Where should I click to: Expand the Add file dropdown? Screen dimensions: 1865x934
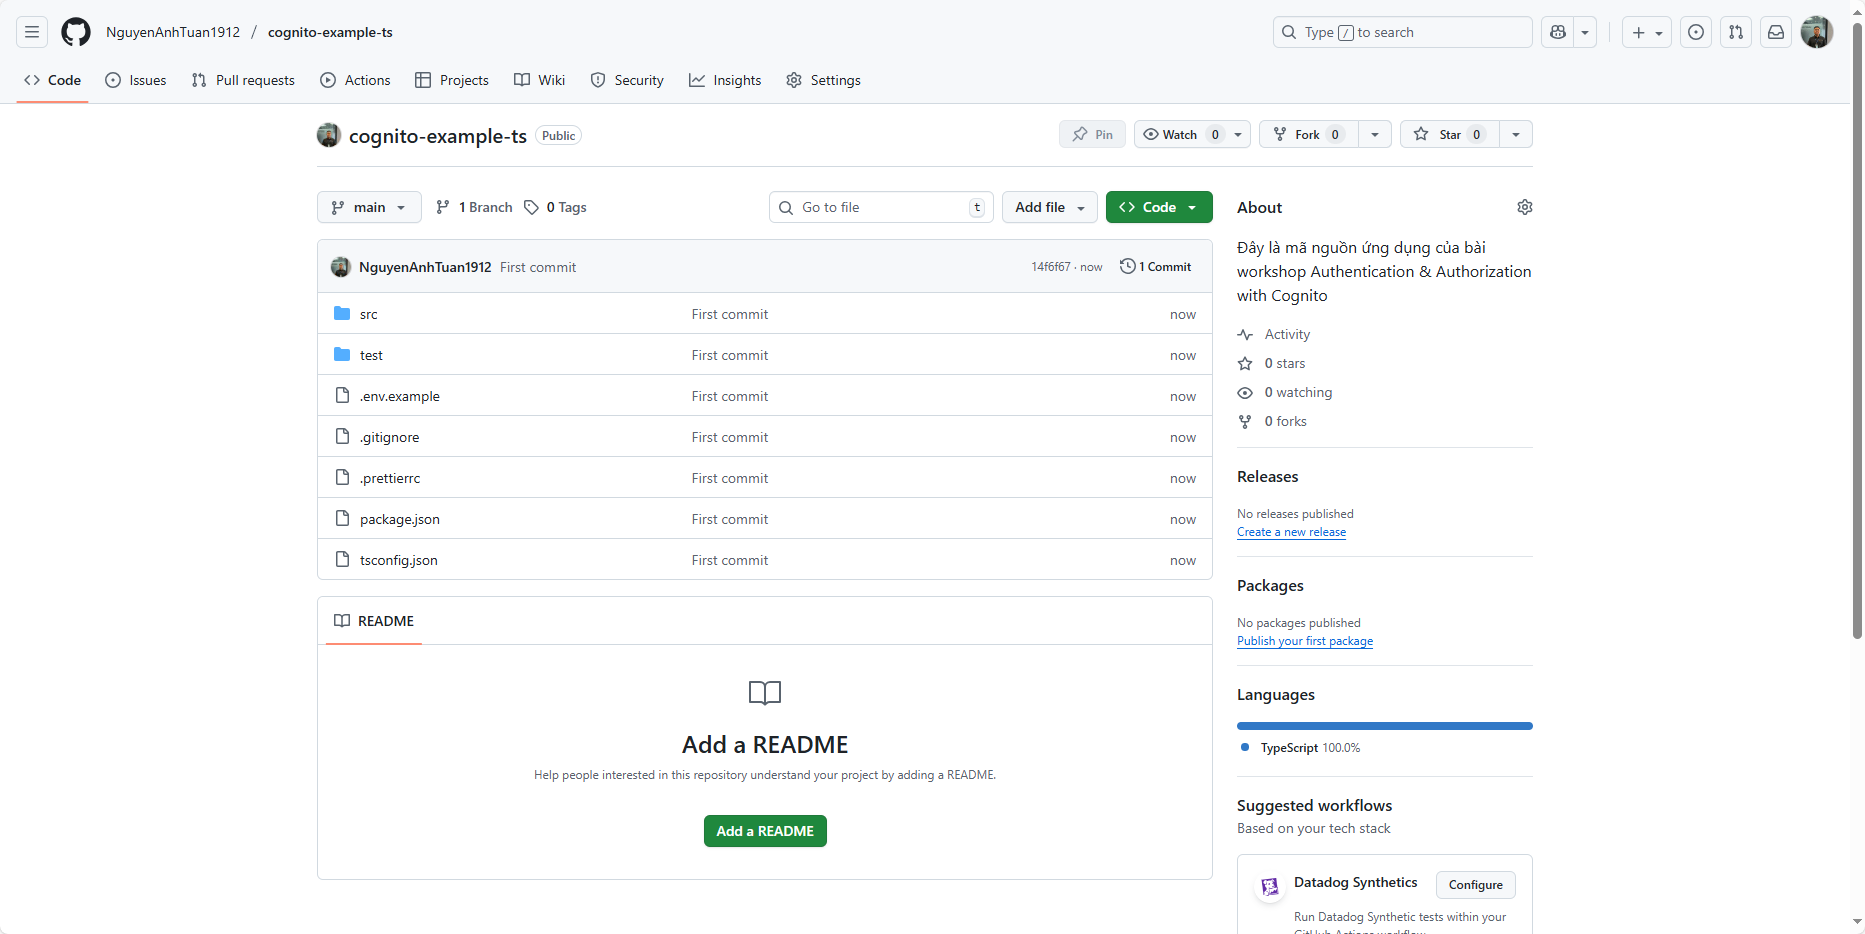pos(1049,207)
